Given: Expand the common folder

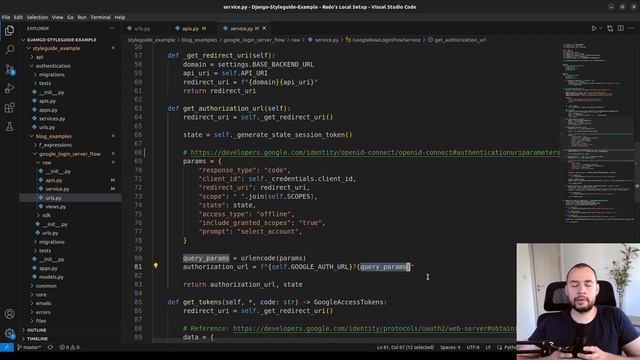Looking at the screenshot, I should click(x=46, y=286).
